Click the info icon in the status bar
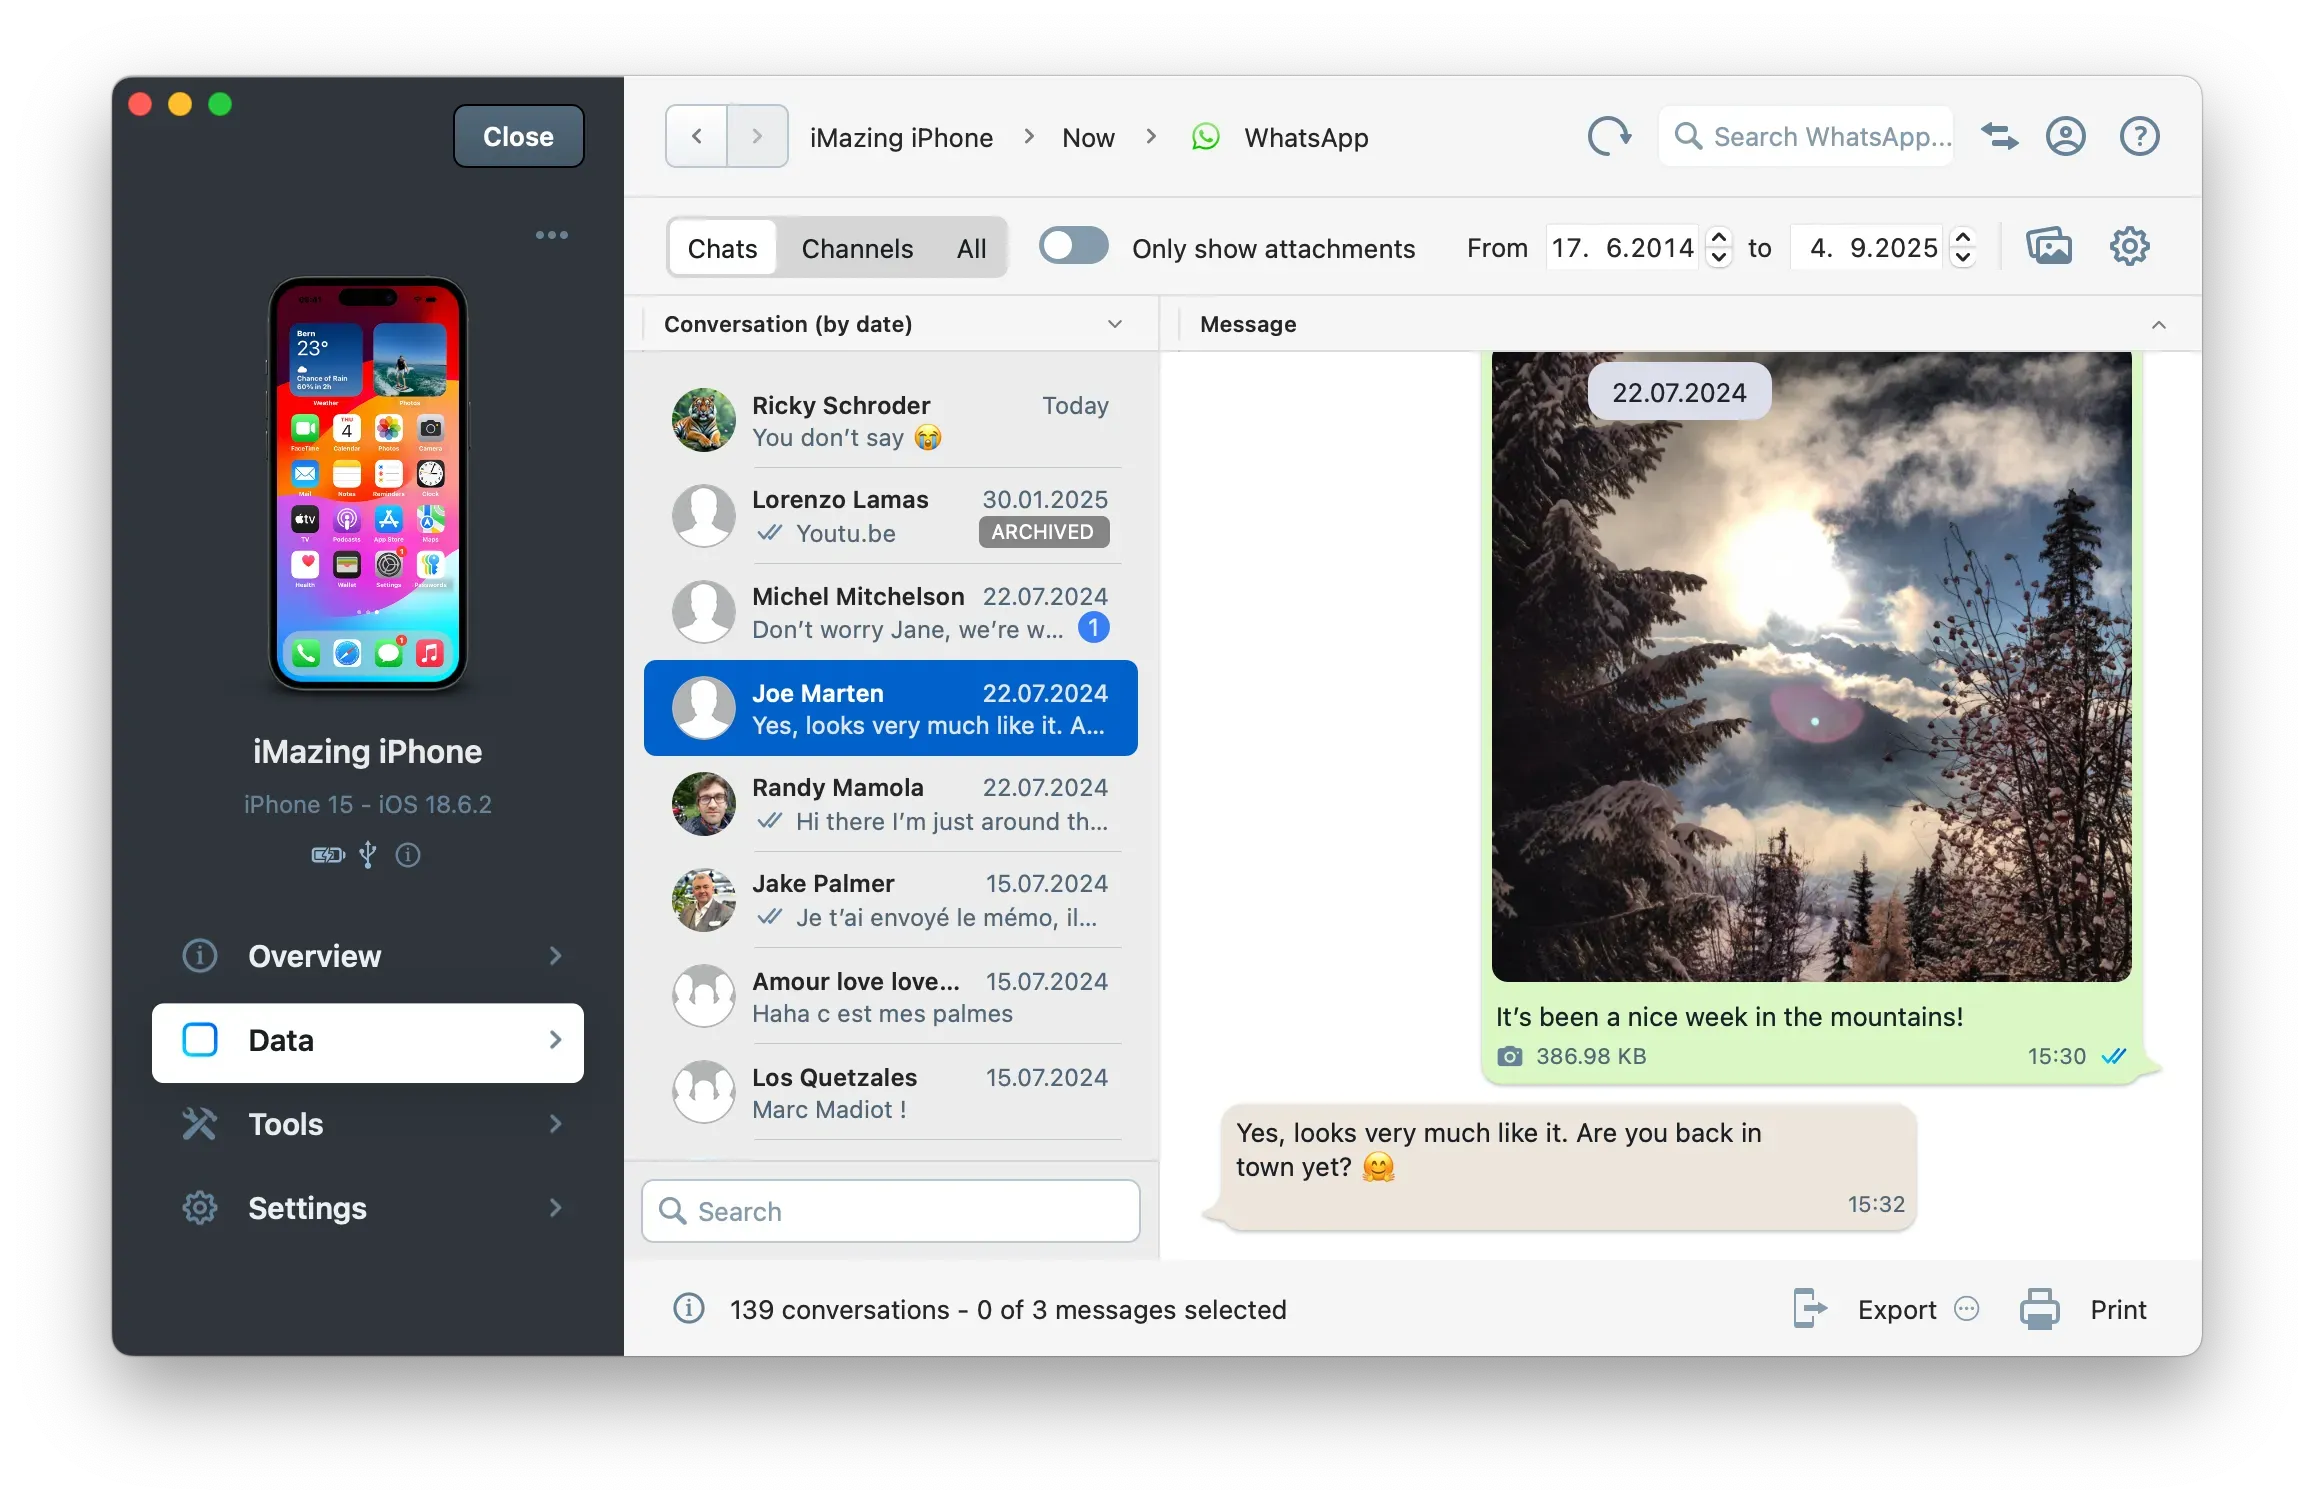This screenshot has height=1504, width=2314. click(689, 1309)
